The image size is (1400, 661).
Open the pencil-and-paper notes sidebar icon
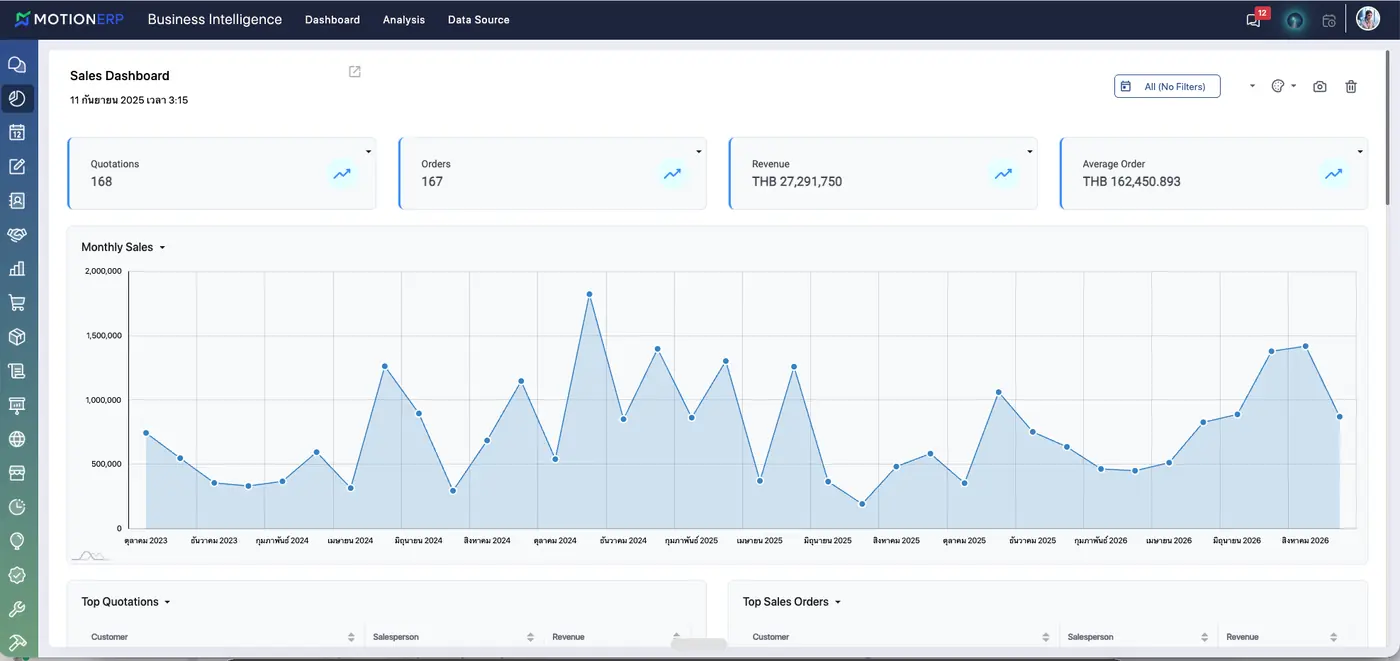[x=17, y=166]
